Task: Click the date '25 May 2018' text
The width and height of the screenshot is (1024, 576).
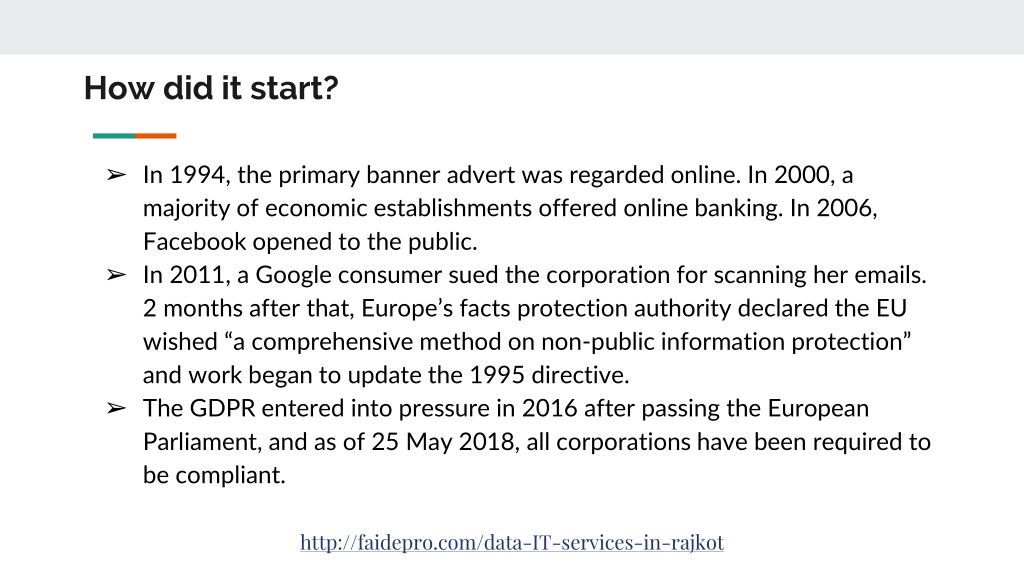Action: tap(443, 442)
